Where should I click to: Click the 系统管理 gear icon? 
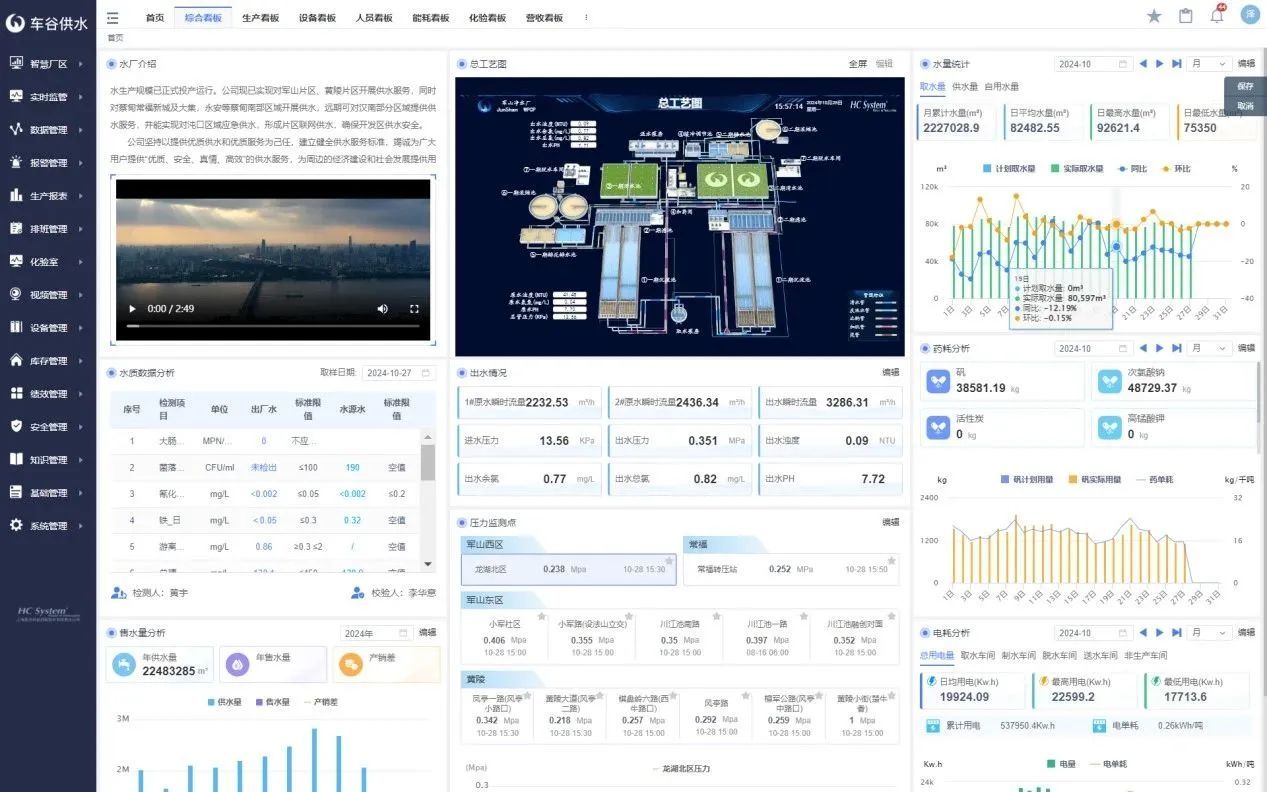(x=16, y=525)
